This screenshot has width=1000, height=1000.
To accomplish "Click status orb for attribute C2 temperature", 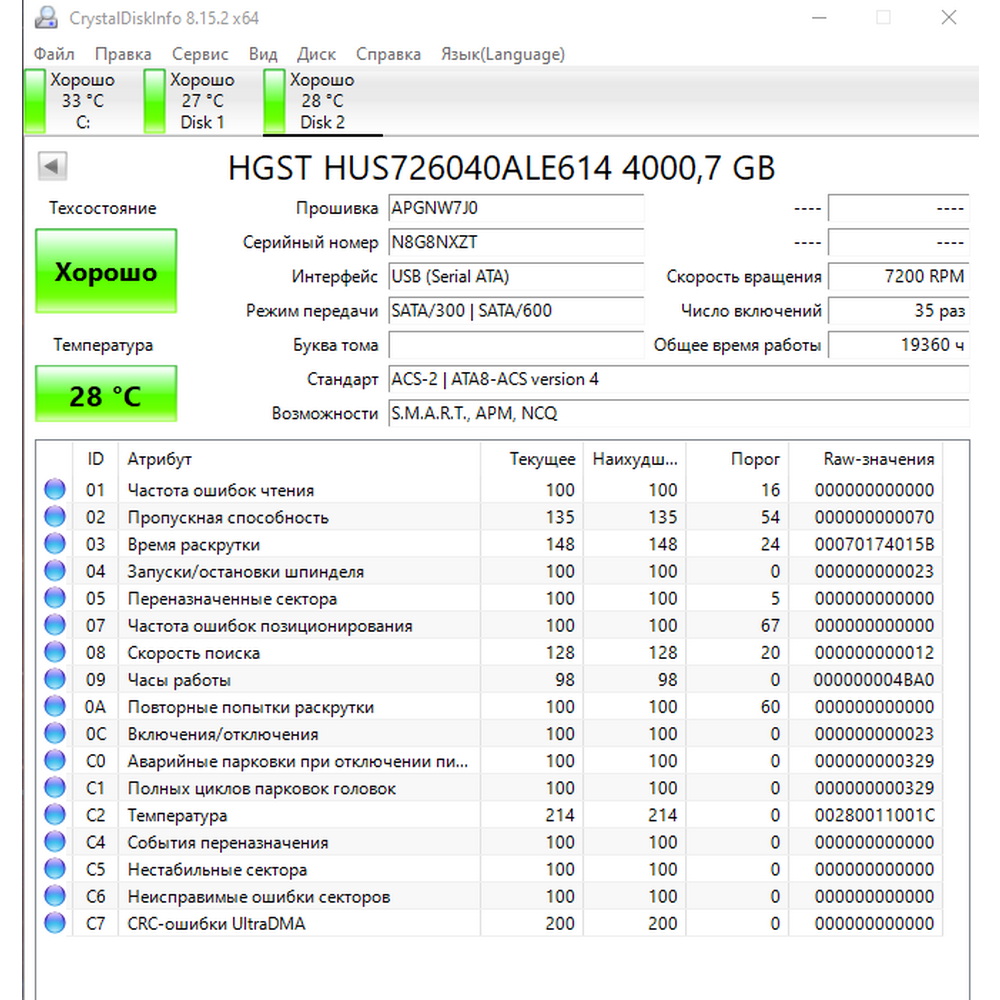I will (x=55, y=814).
